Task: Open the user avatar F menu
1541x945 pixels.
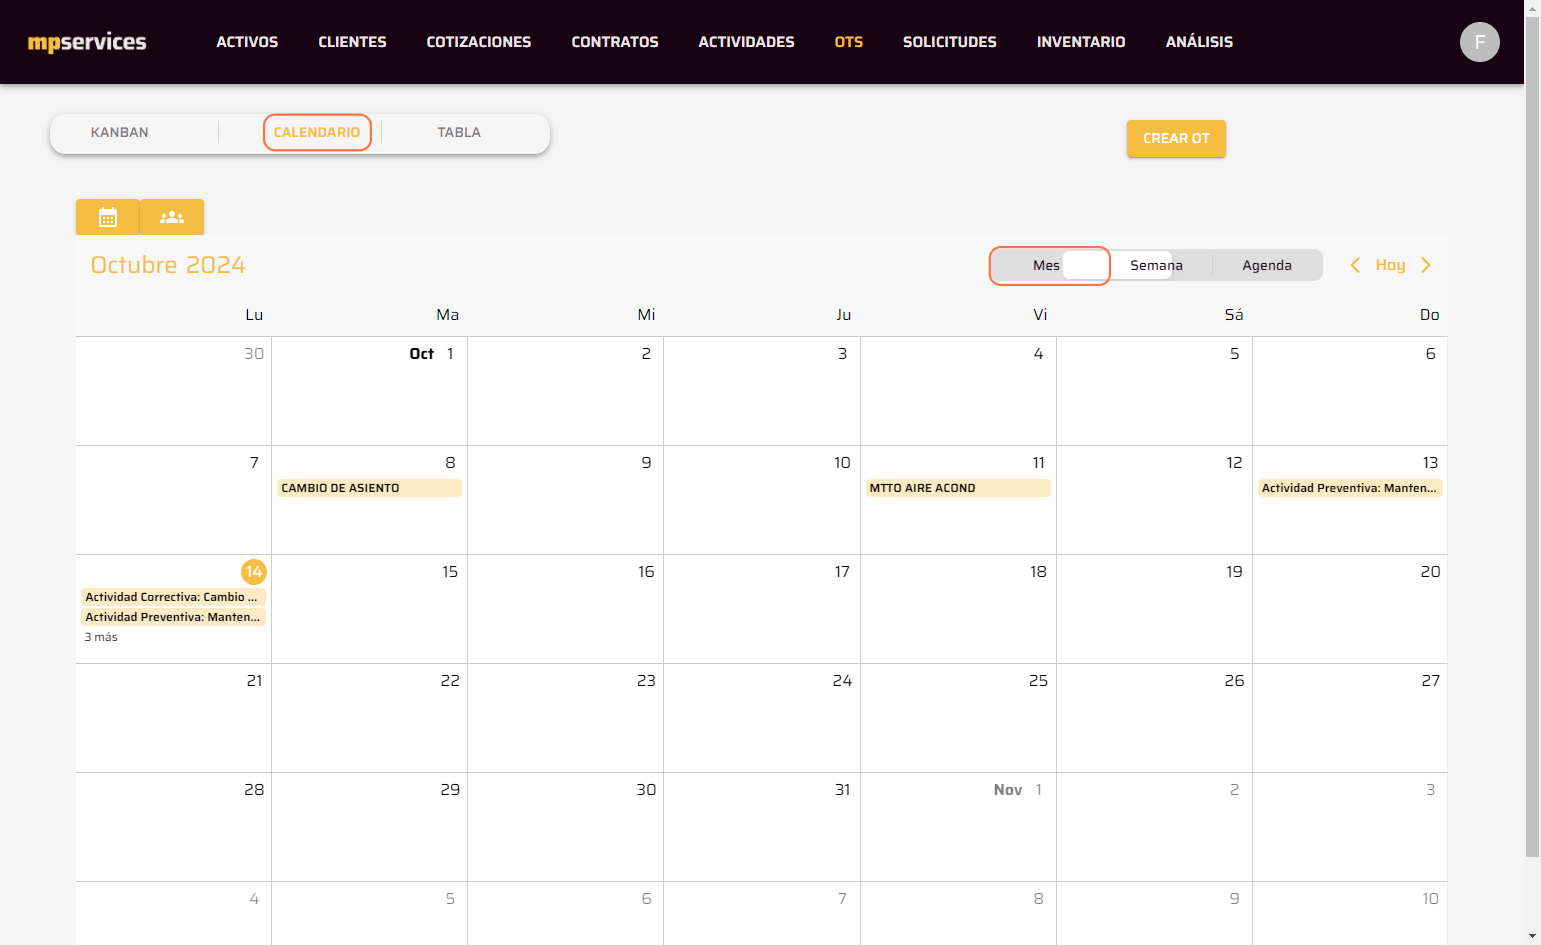Action: (1479, 42)
